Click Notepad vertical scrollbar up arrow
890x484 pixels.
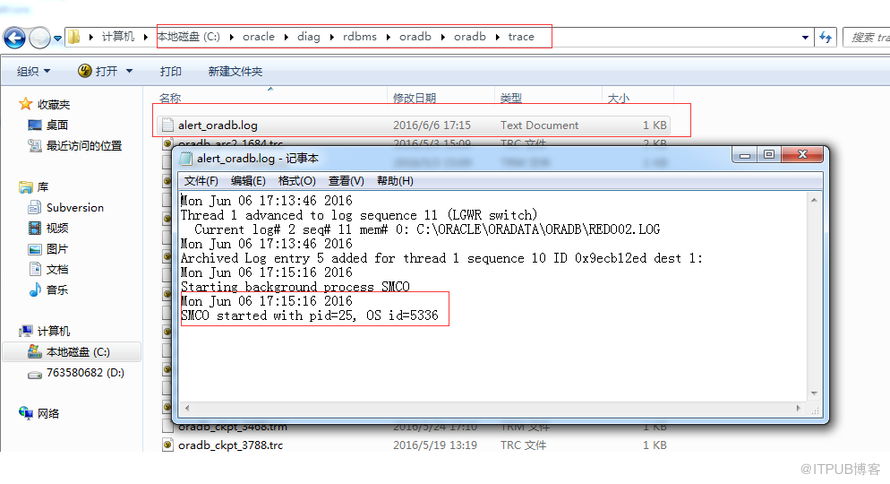pos(814,200)
